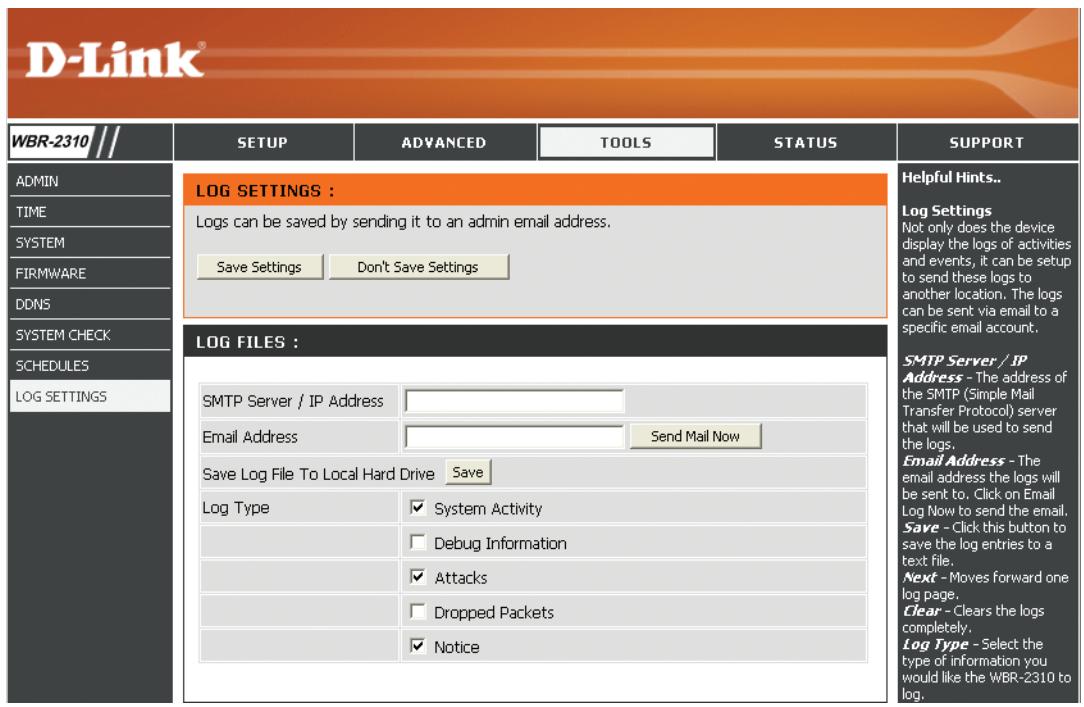
Task: Open the DDNS settings page
Action: click(90, 304)
